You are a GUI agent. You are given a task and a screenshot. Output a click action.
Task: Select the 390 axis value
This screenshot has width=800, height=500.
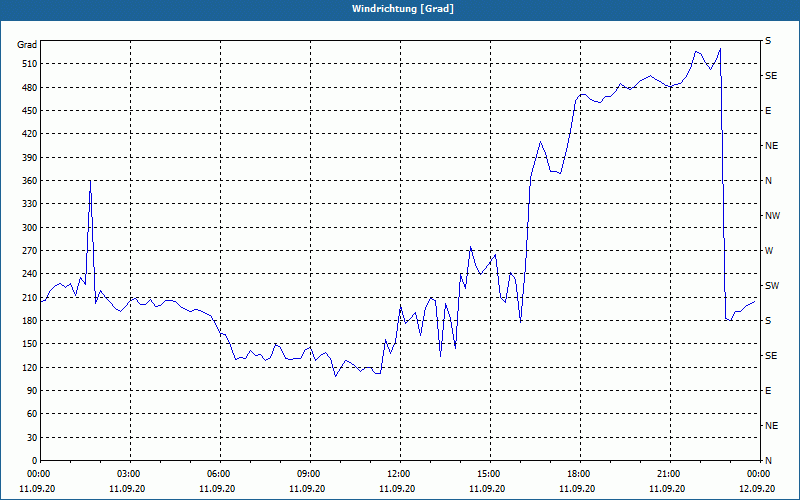pyautogui.click(x=29, y=157)
